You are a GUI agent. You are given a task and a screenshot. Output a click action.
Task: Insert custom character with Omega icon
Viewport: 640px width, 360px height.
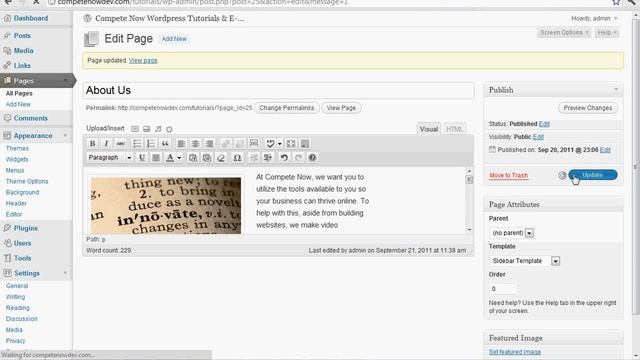pyautogui.click(x=237, y=158)
